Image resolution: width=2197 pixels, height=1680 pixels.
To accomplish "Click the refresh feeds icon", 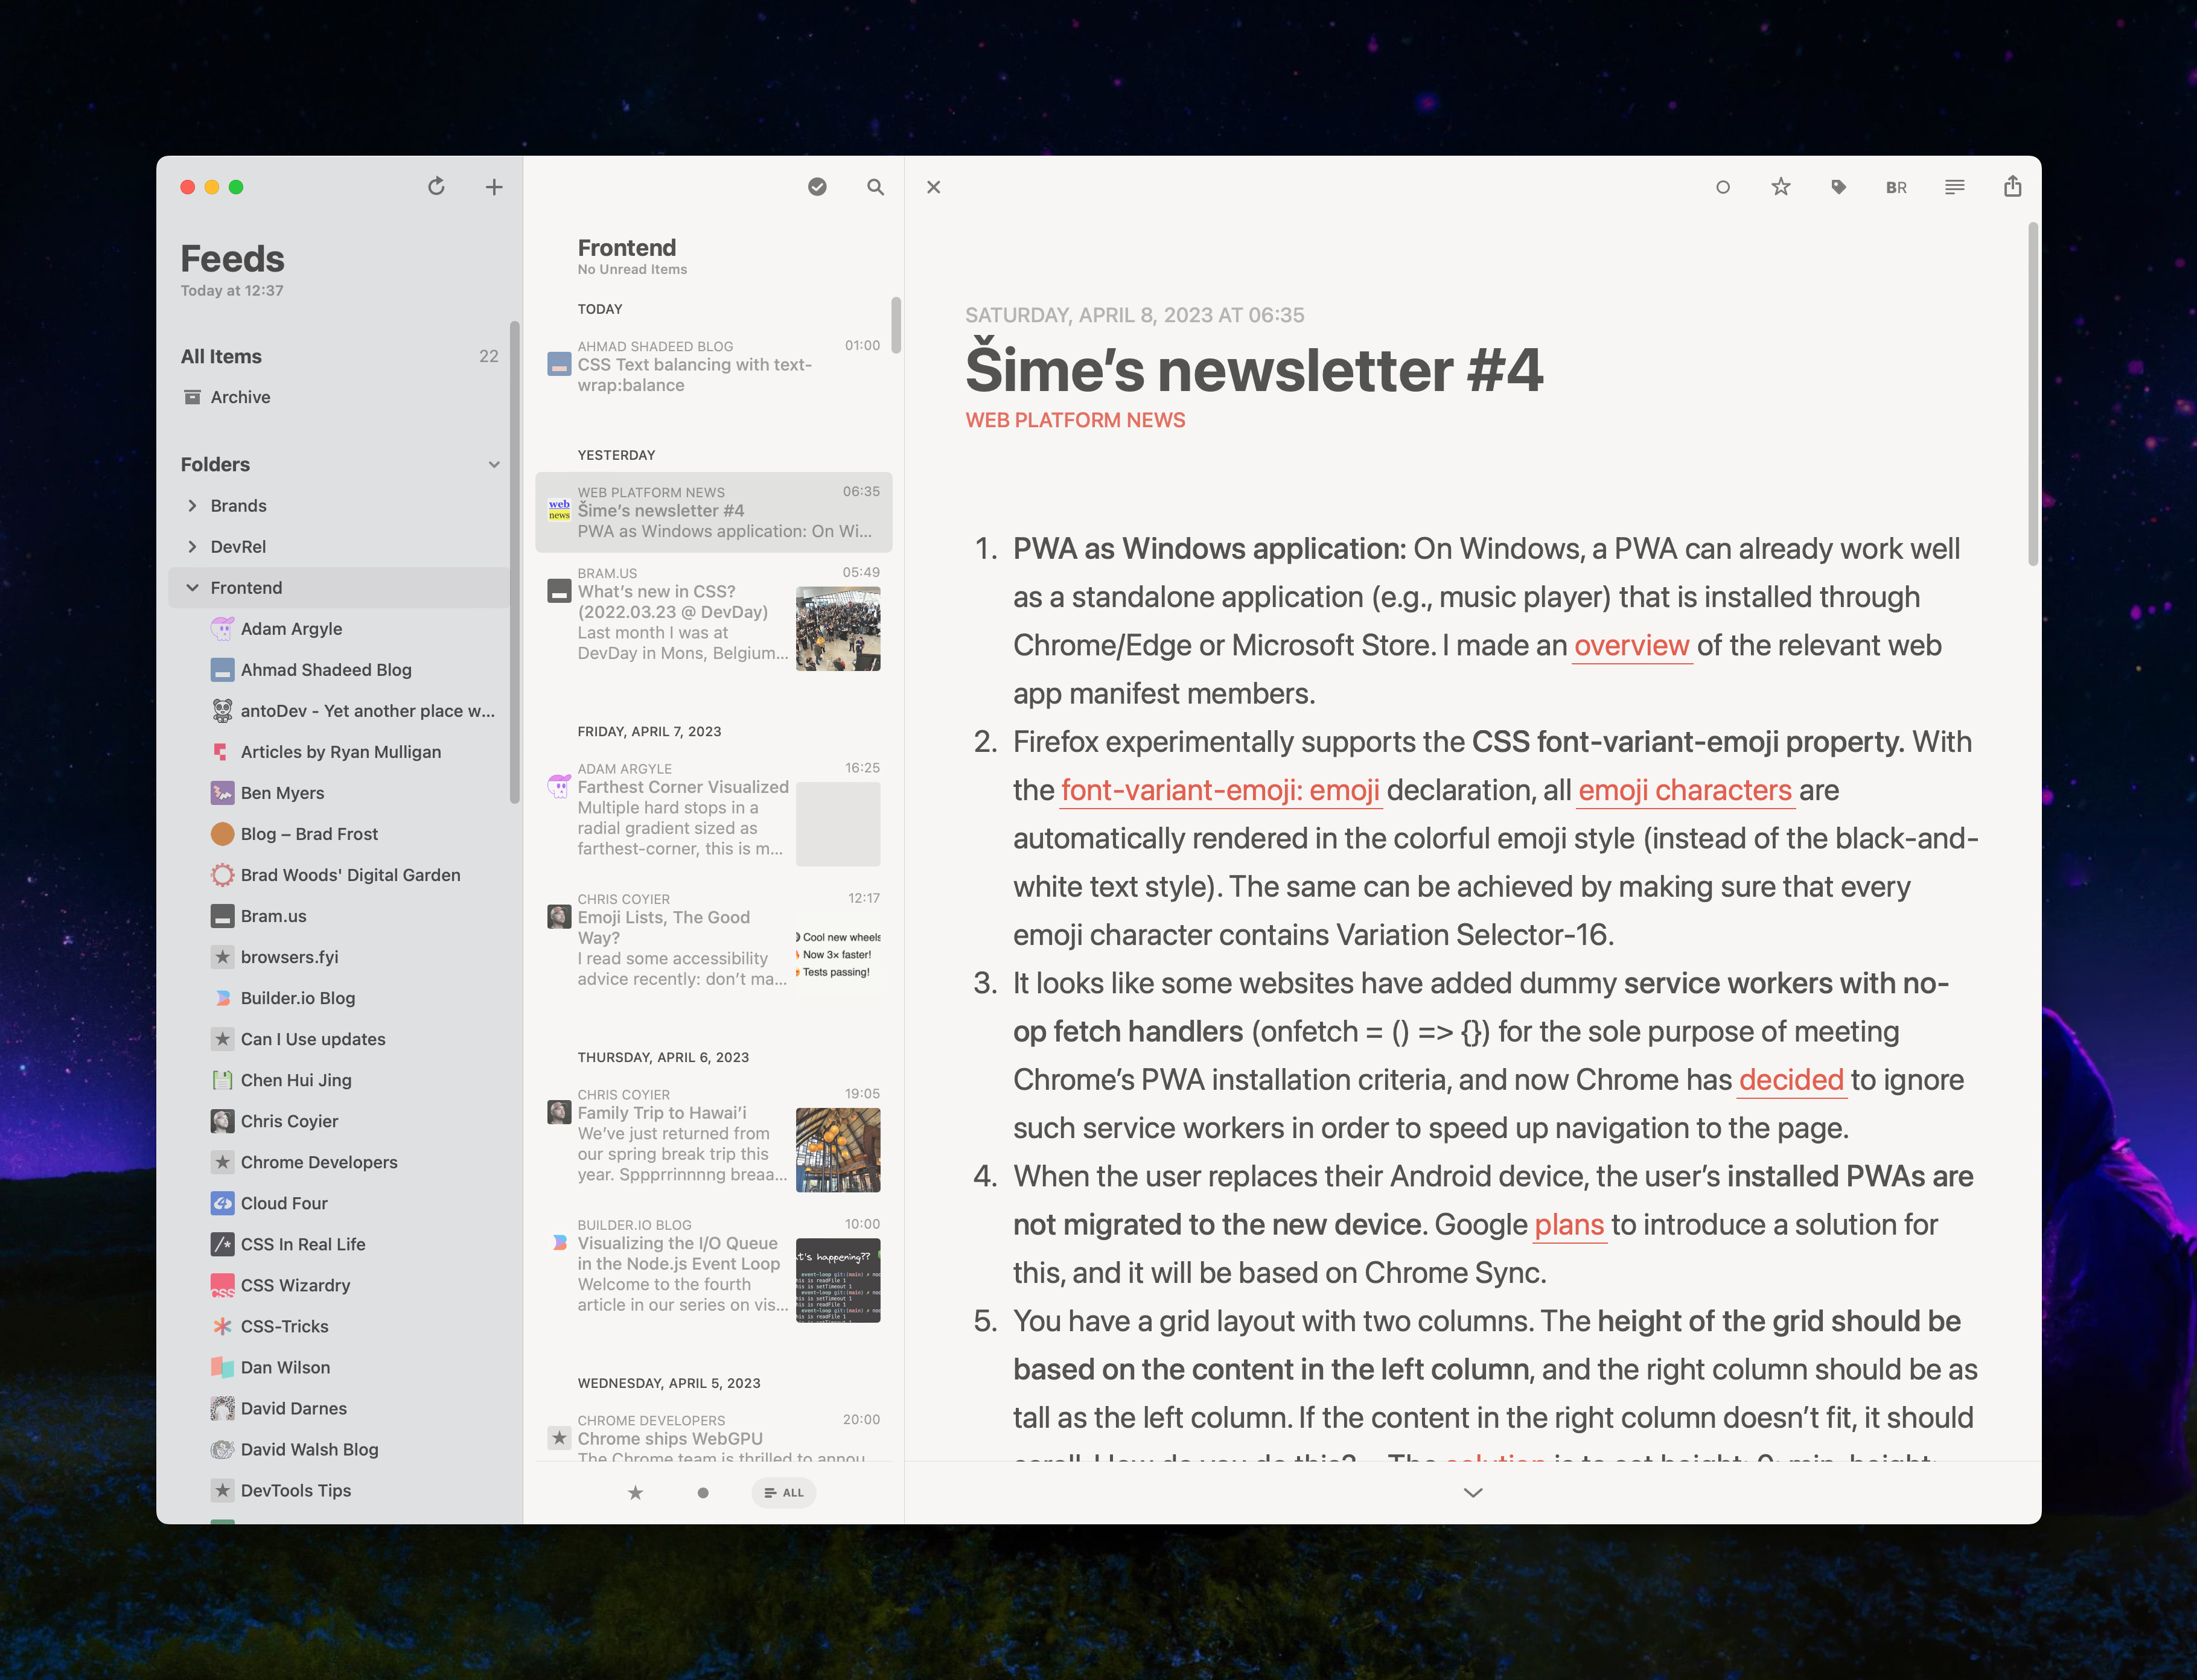I will 436,187.
